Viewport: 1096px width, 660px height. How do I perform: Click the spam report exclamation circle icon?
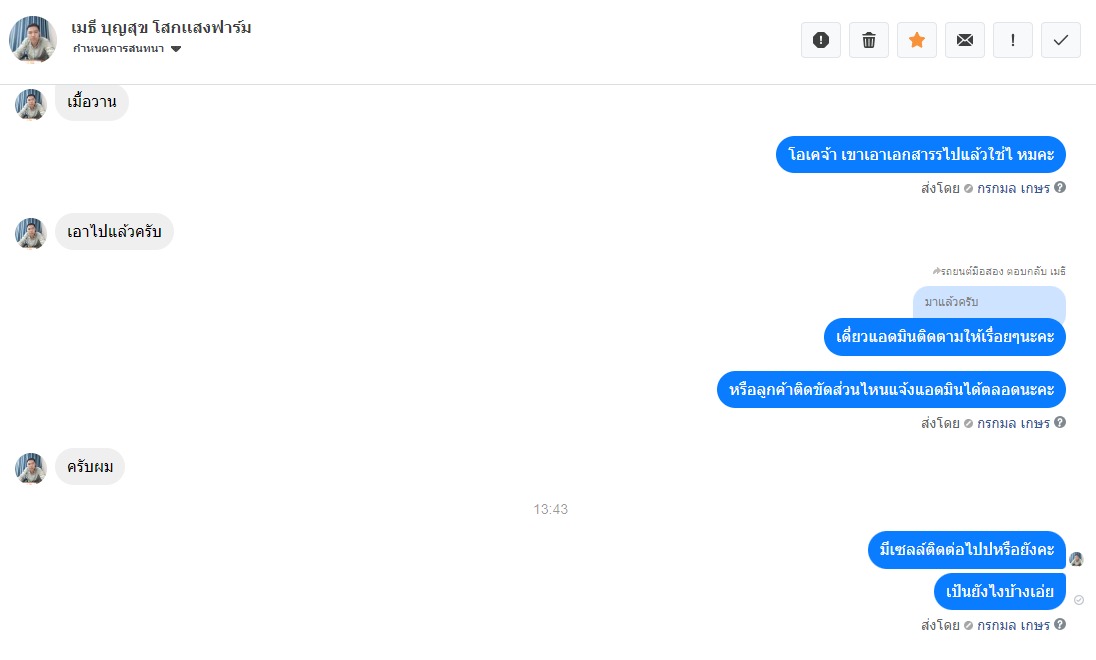821,40
